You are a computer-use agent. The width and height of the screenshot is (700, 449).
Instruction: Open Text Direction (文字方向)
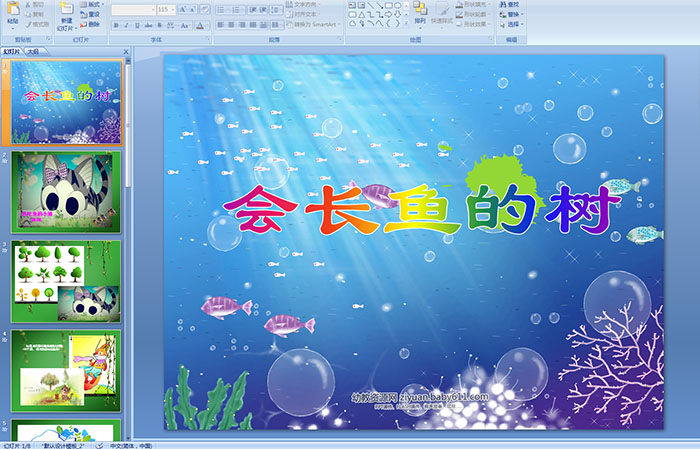tap(304, 4)
